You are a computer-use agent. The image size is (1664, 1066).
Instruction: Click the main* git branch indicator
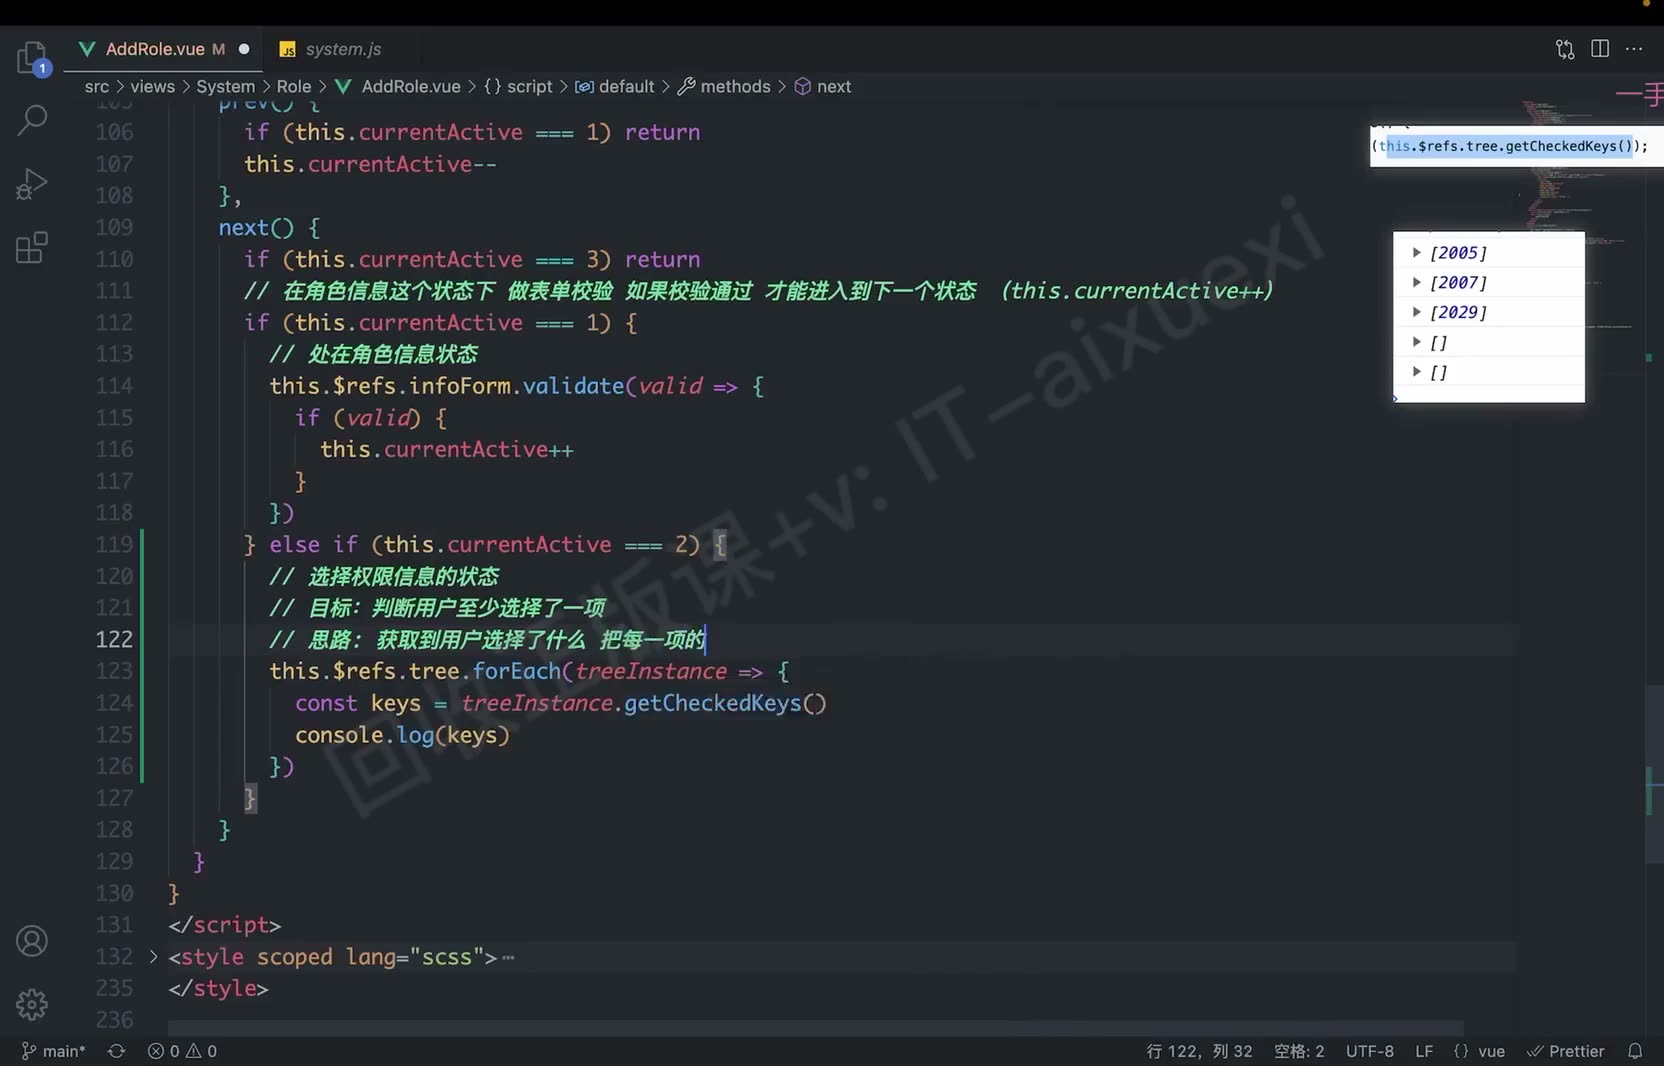click(54, 1051)
